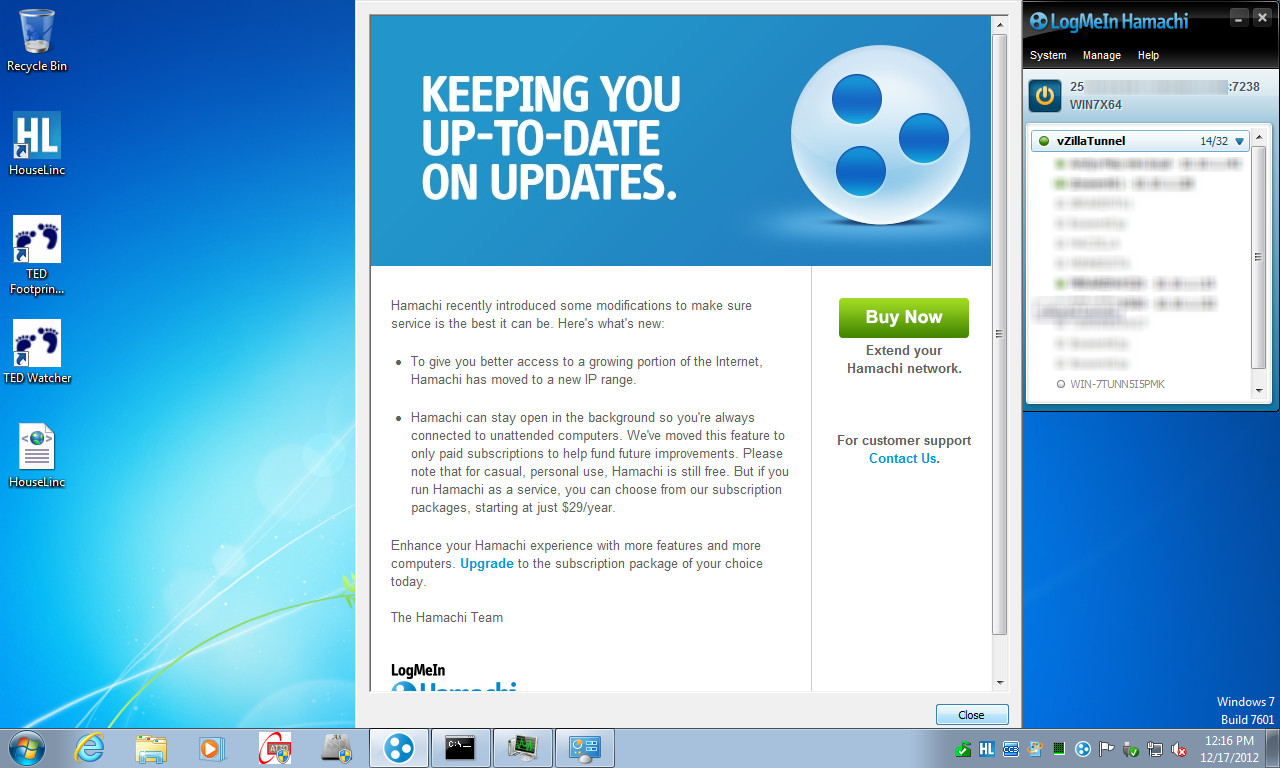Click the Hamachi tray icon

[1083, 748]
